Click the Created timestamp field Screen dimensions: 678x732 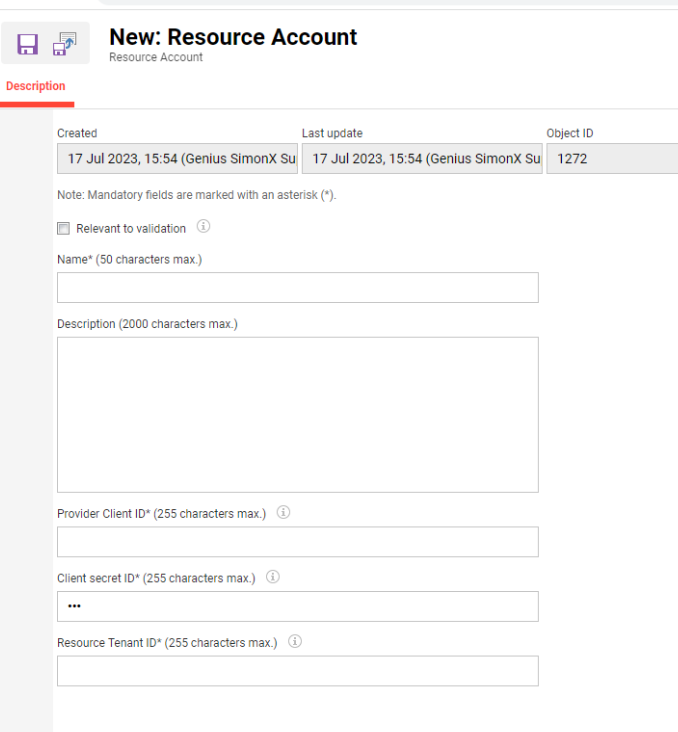pyautogui.click(x=177, y=159)
